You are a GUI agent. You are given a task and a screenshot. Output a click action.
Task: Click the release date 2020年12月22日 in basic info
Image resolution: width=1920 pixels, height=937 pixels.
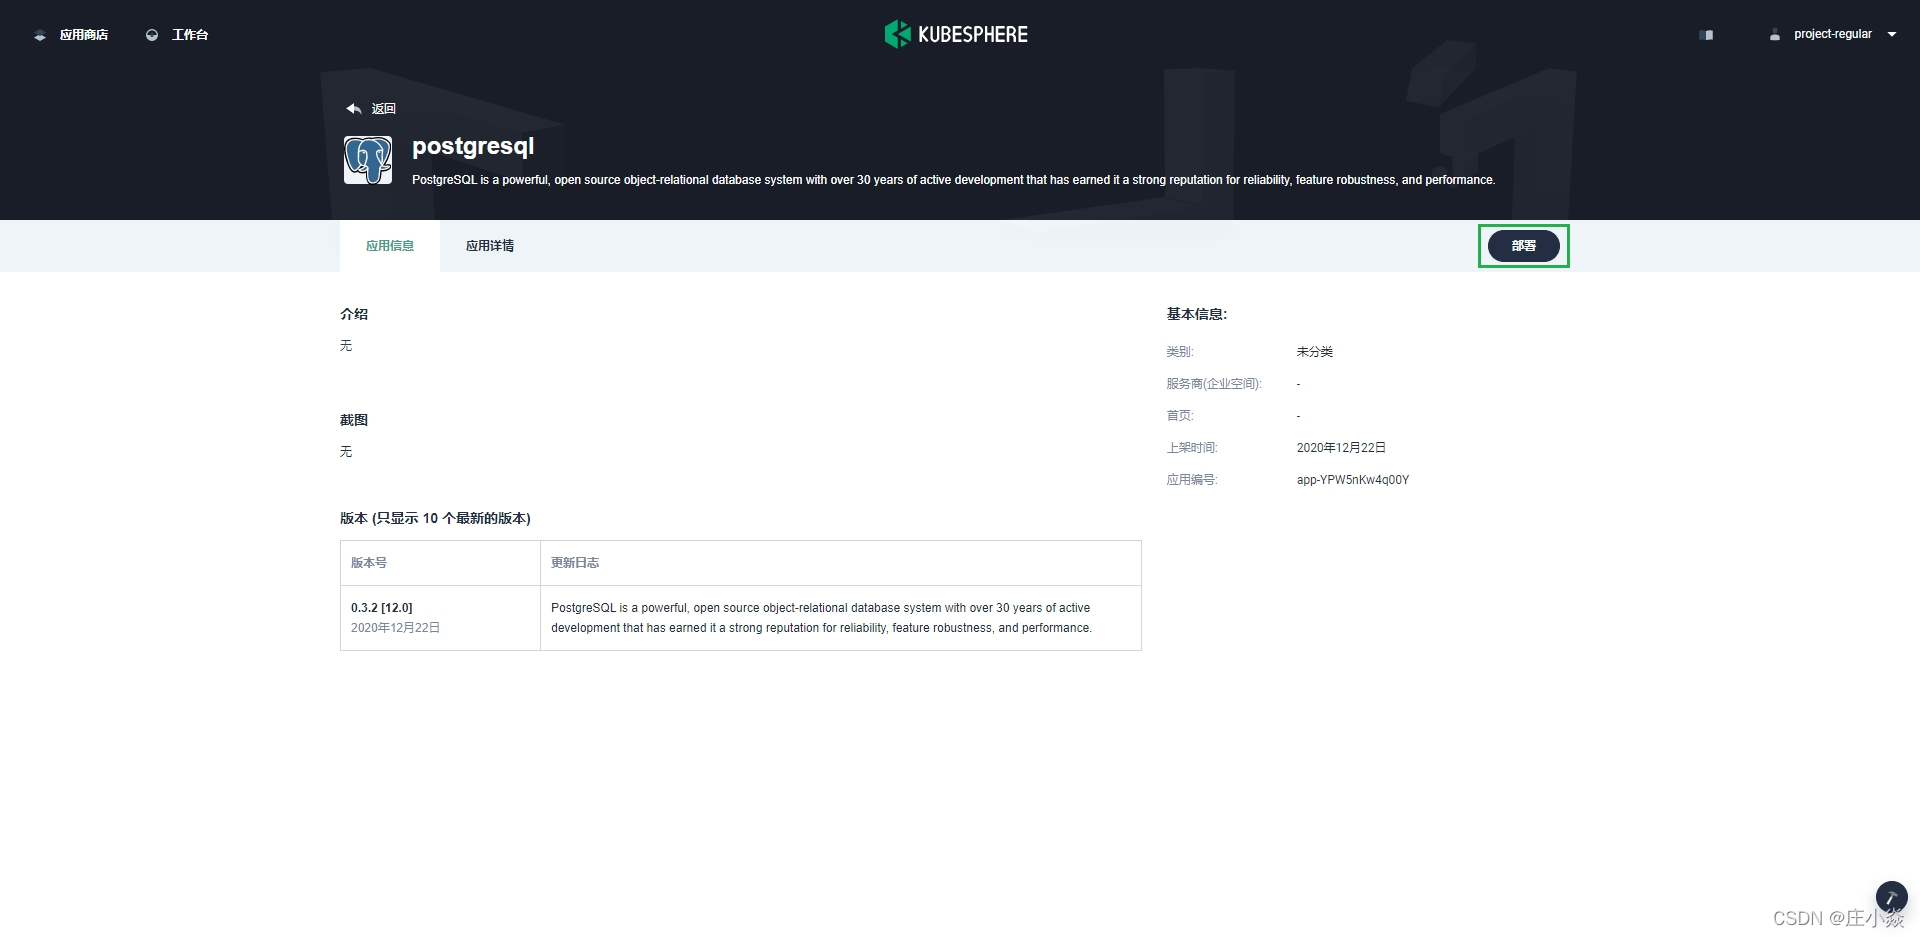tap(1341, 448)
